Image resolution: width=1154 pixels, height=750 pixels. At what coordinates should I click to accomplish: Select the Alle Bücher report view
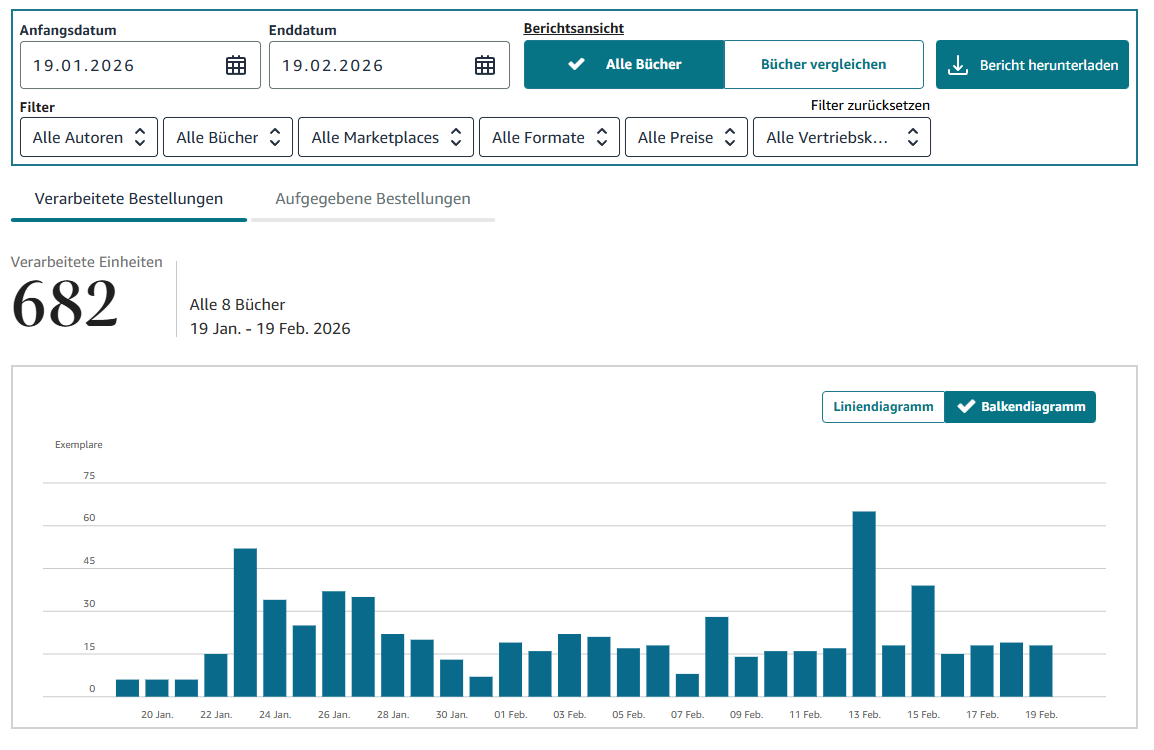[624, 65]
